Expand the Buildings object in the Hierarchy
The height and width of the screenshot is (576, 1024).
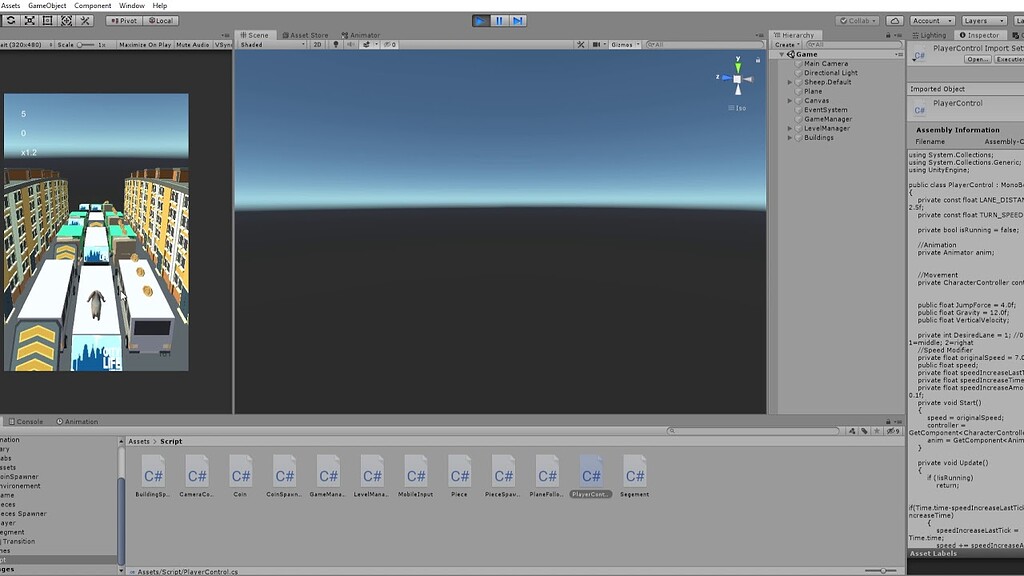[x=790, y=137]
